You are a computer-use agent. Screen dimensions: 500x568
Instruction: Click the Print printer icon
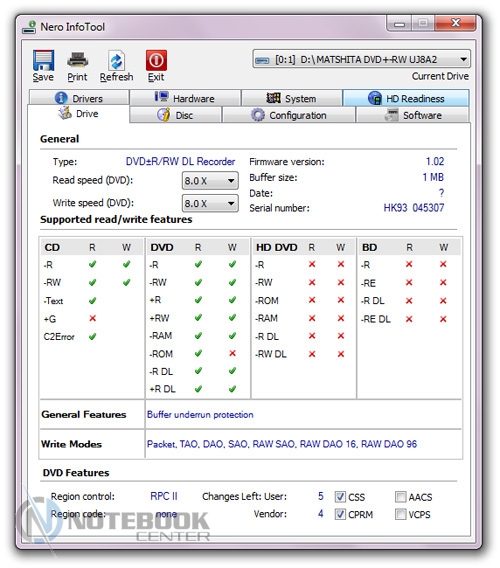tap(78, 60)
